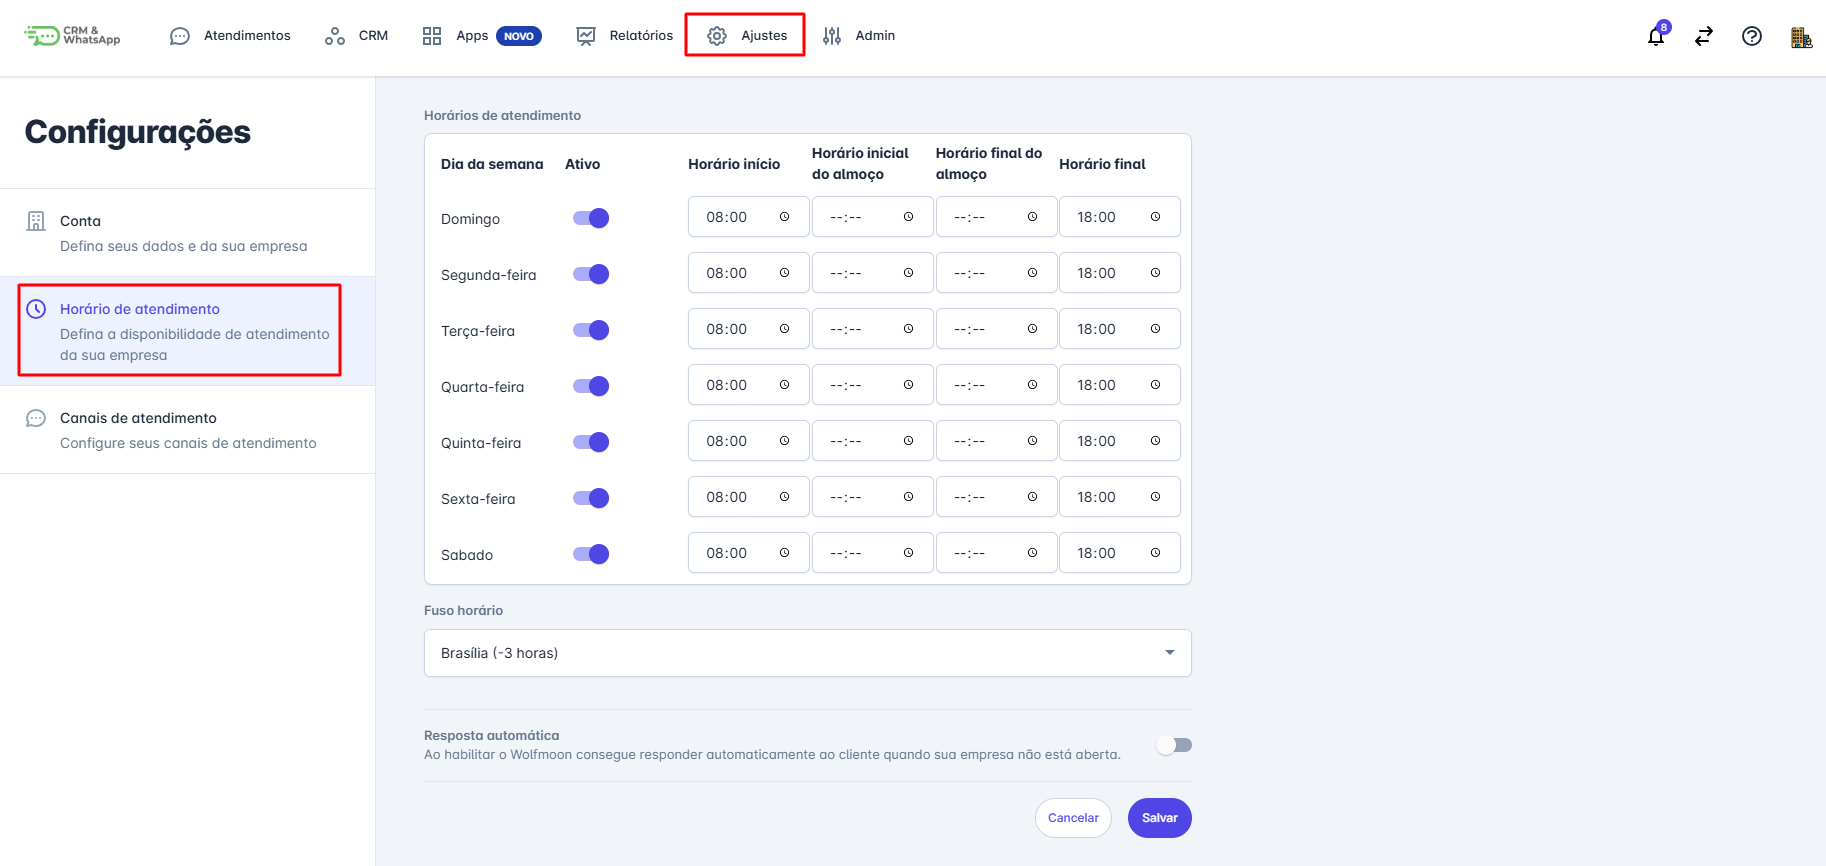Screen dimensions: 1826x866
Task: Disable the Domingo active toggle
Action: tap(591, 218)
